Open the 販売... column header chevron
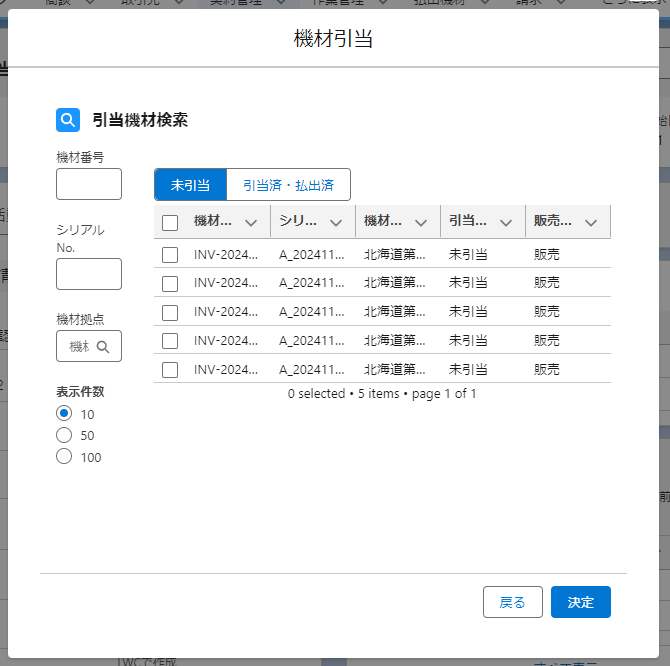Viewport: 670px width, 666px height. (591, 222)
